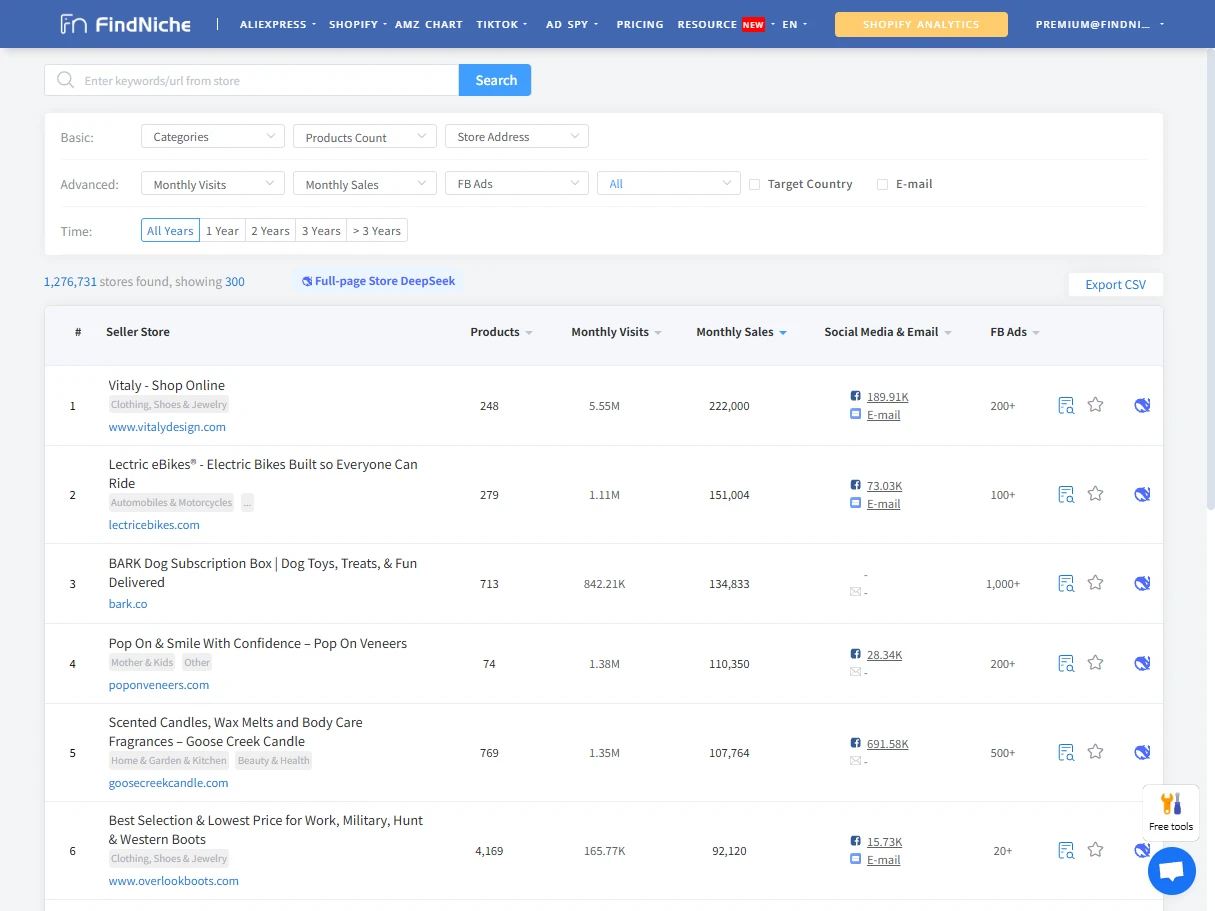Open store analysis icon for Vitaly row
This screenshot has height=911, width=1215.
(x=1066, y=405)
